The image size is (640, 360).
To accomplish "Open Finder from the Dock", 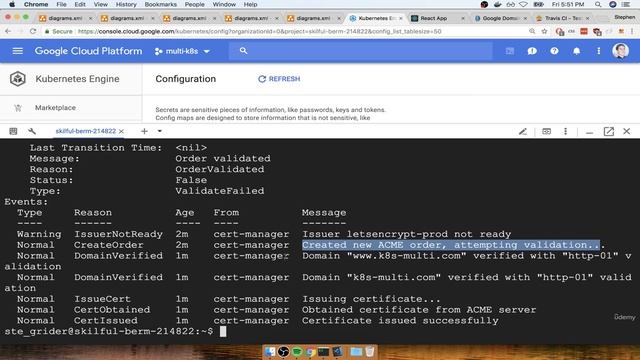I will click(x=270, y=351).
